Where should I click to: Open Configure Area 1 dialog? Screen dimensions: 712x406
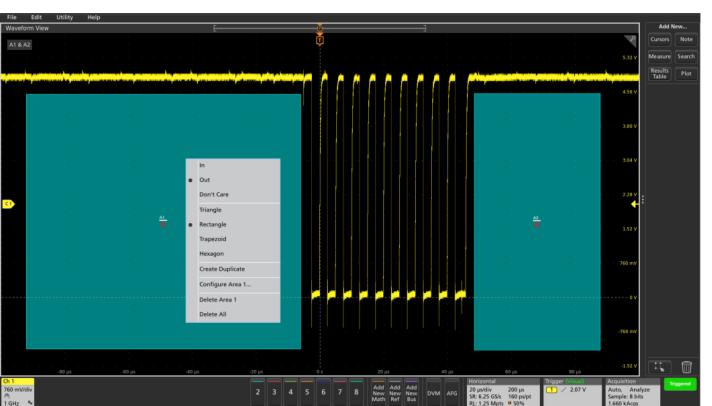(233, 284)
